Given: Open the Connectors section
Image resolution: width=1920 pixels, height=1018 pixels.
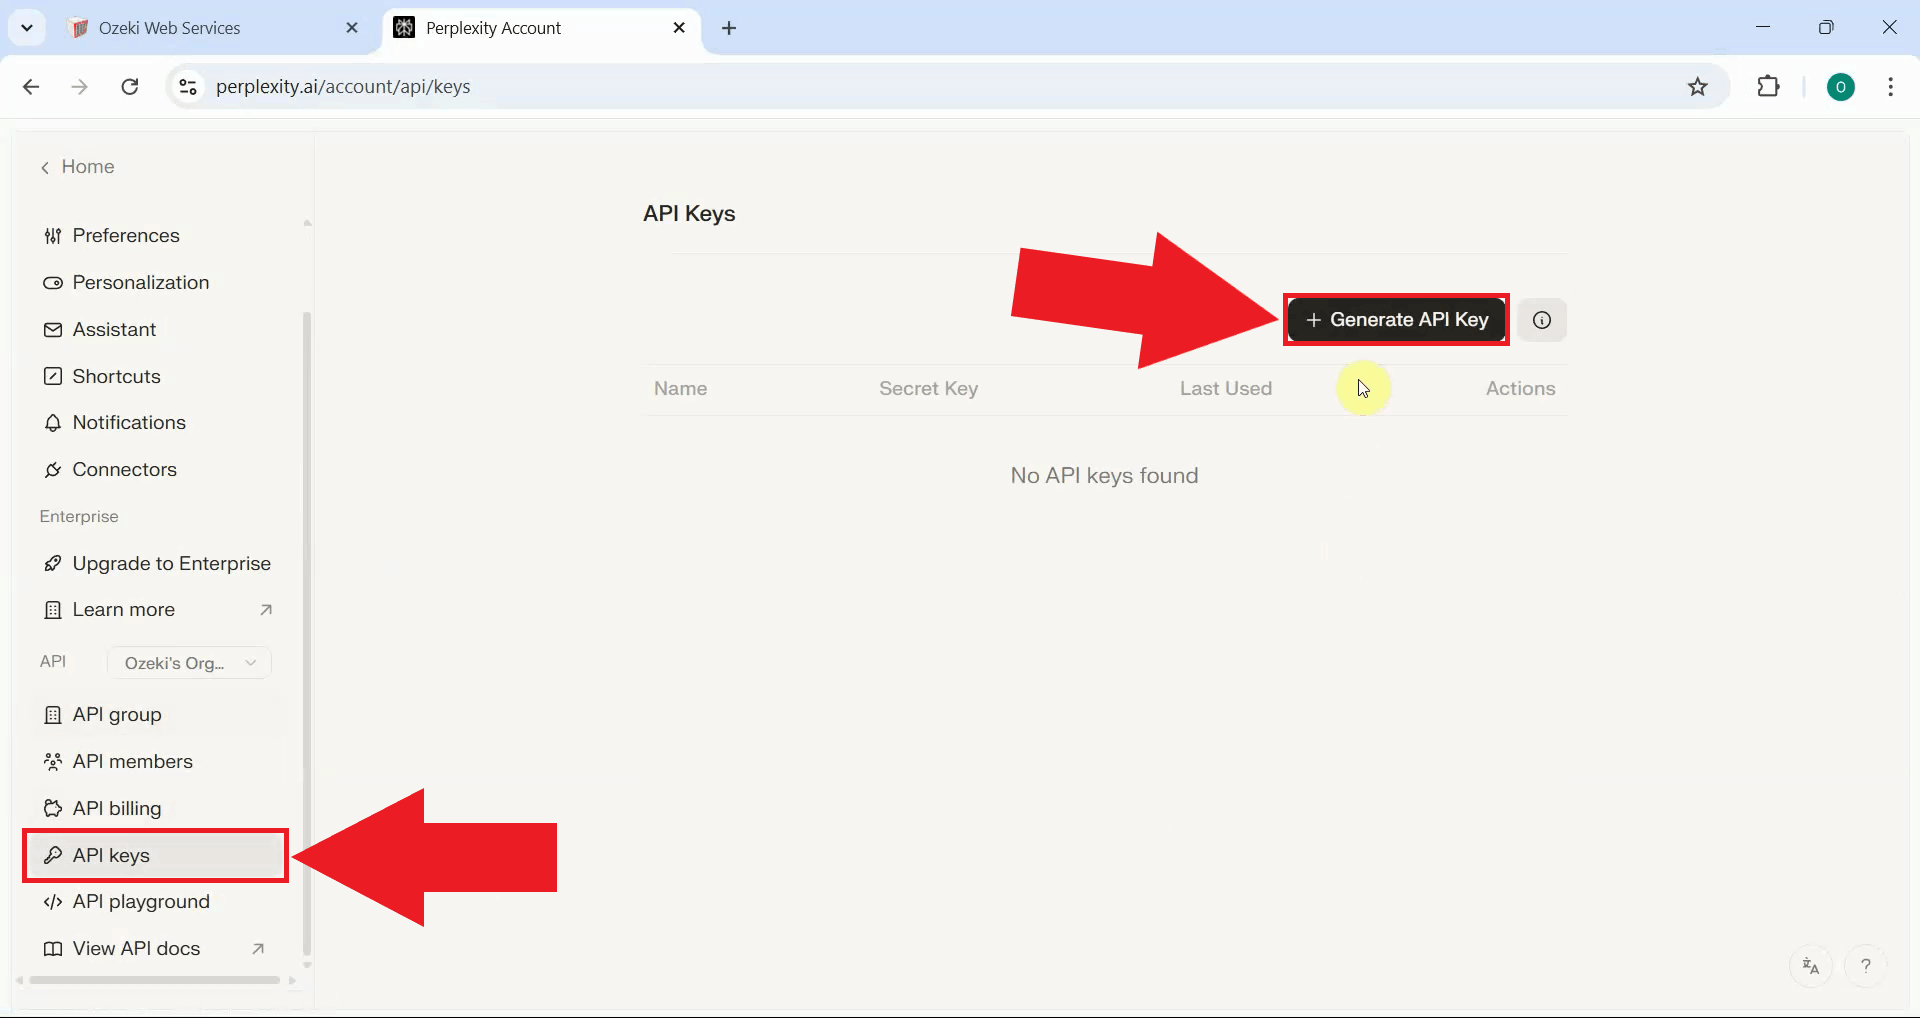Looking at the screenshot, I should (123, 469).
